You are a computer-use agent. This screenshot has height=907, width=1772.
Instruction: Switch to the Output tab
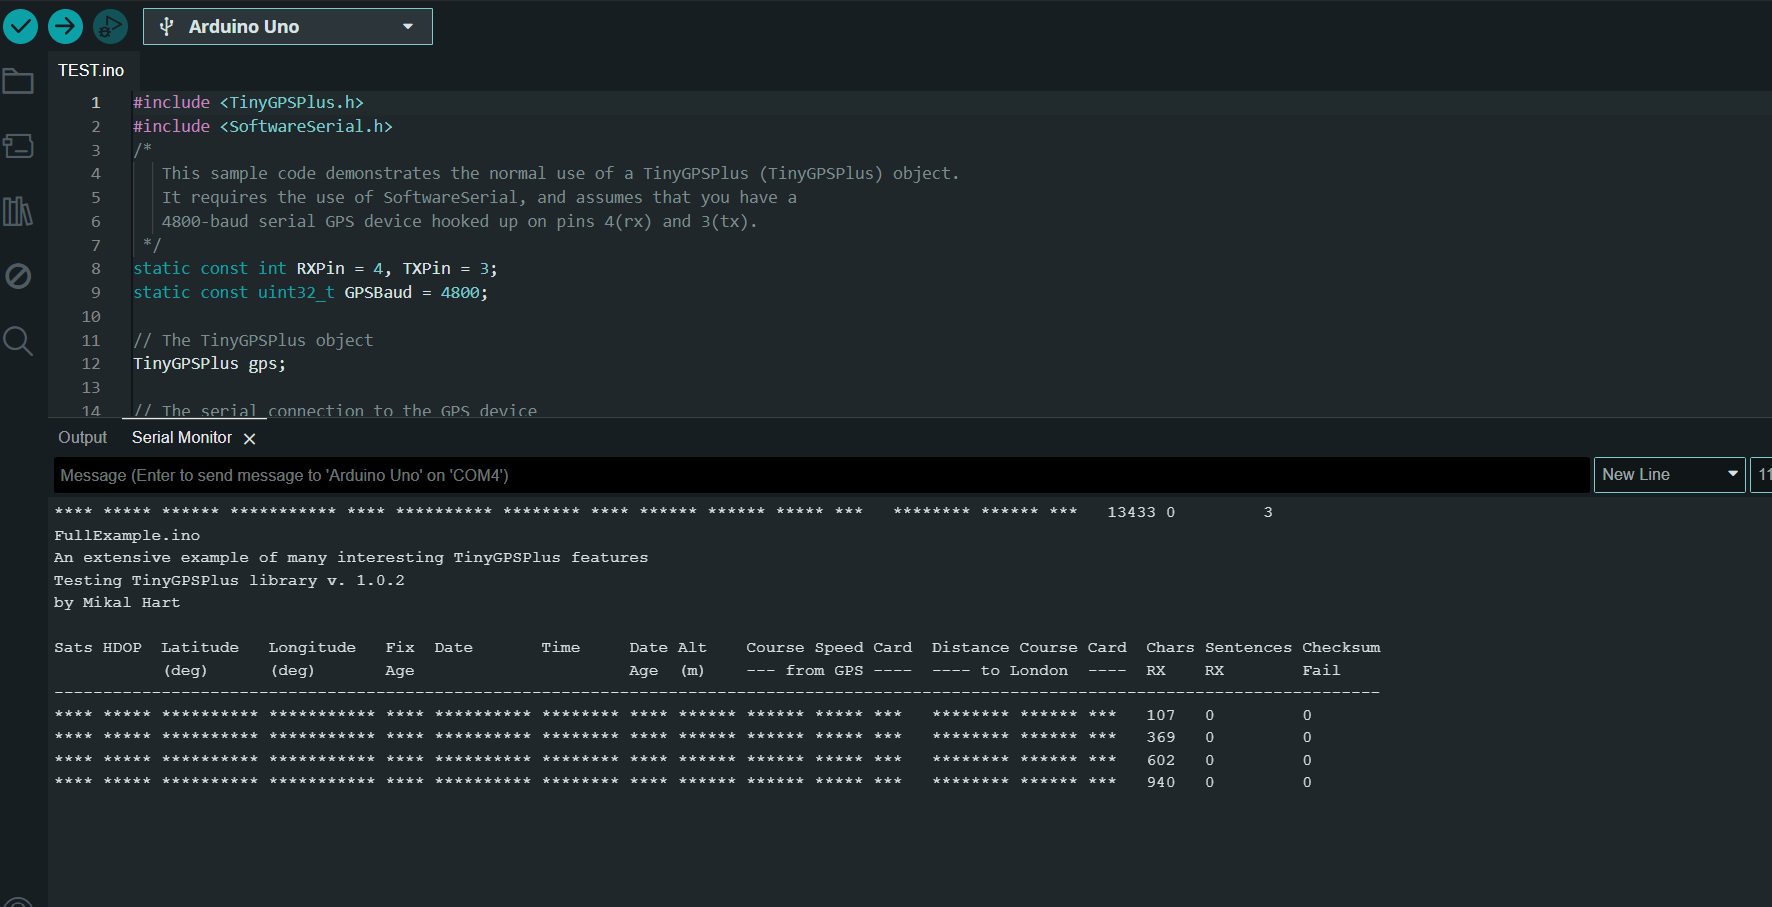tap(82, 438)
